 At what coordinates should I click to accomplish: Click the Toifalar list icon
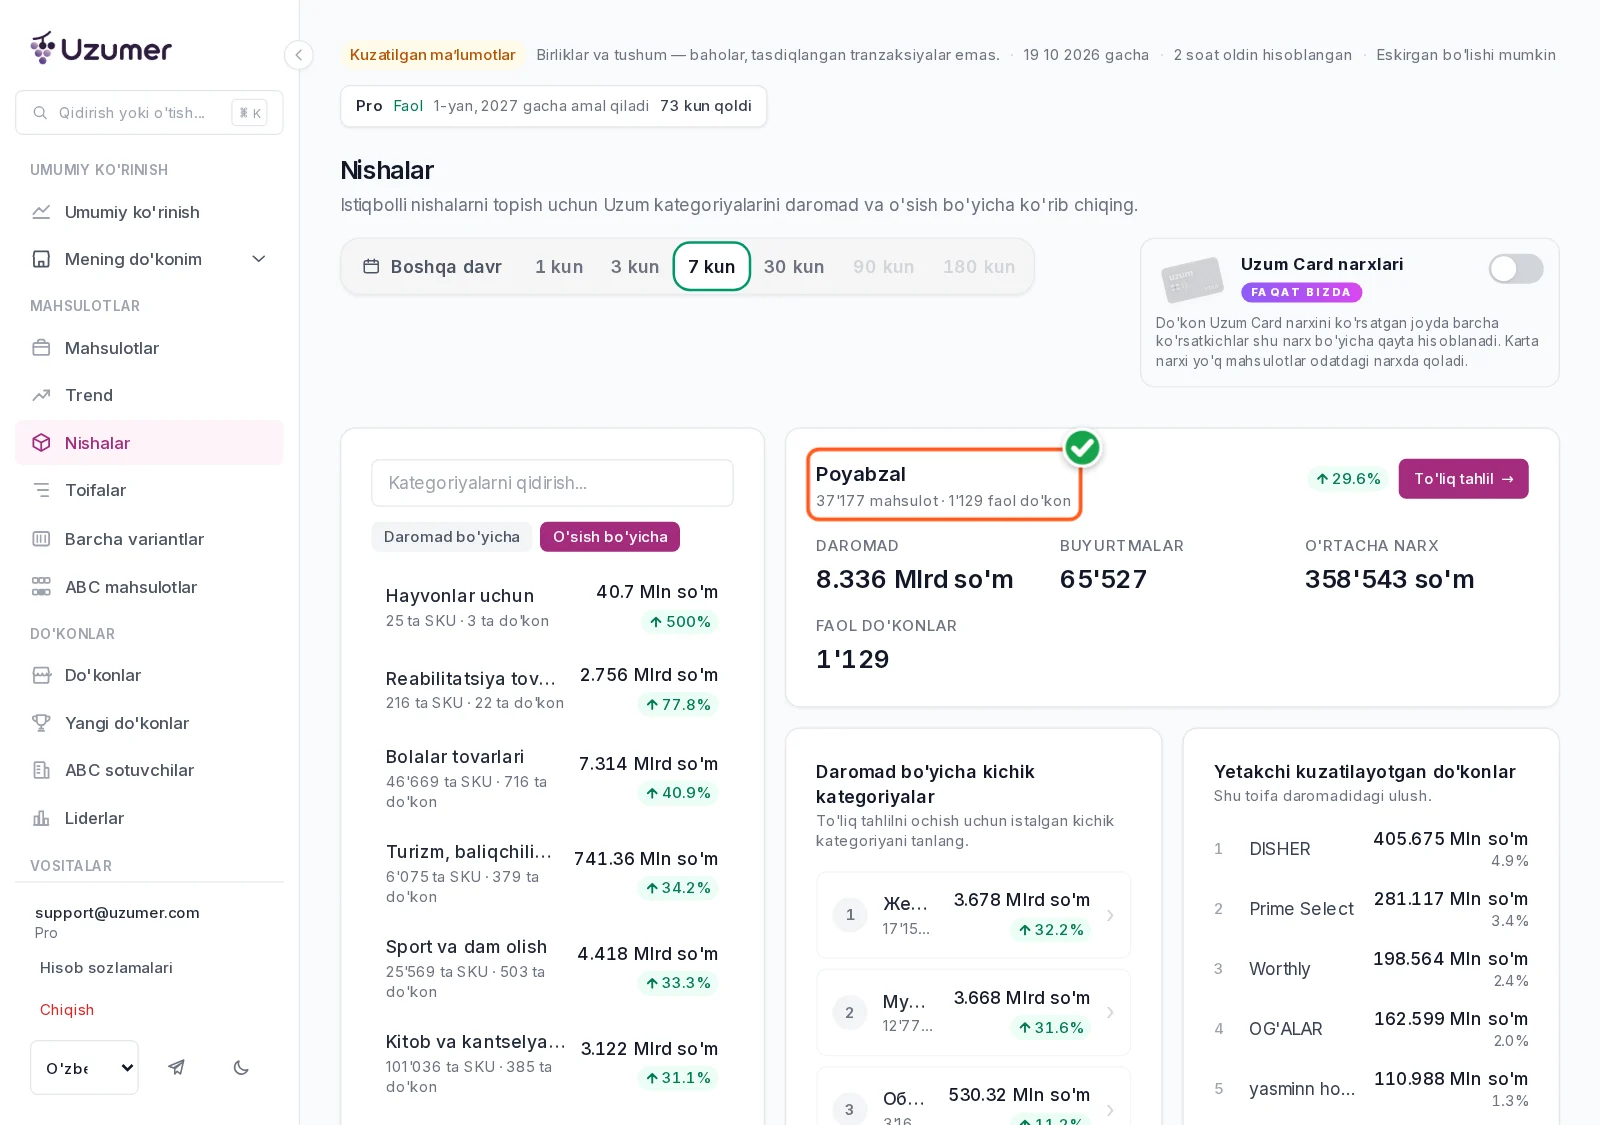[41, 490]
